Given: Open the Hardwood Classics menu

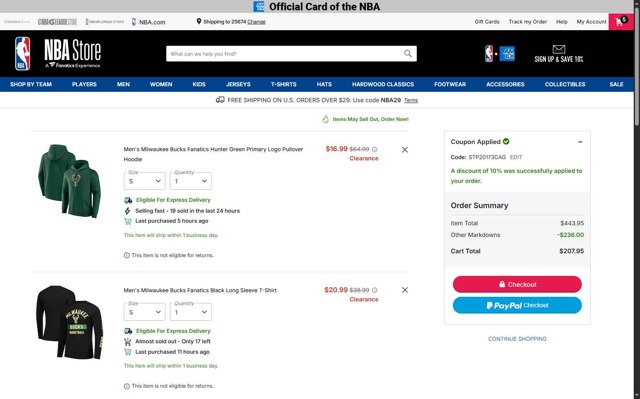Looking at the screenshot, I should [x=383, y=84].
